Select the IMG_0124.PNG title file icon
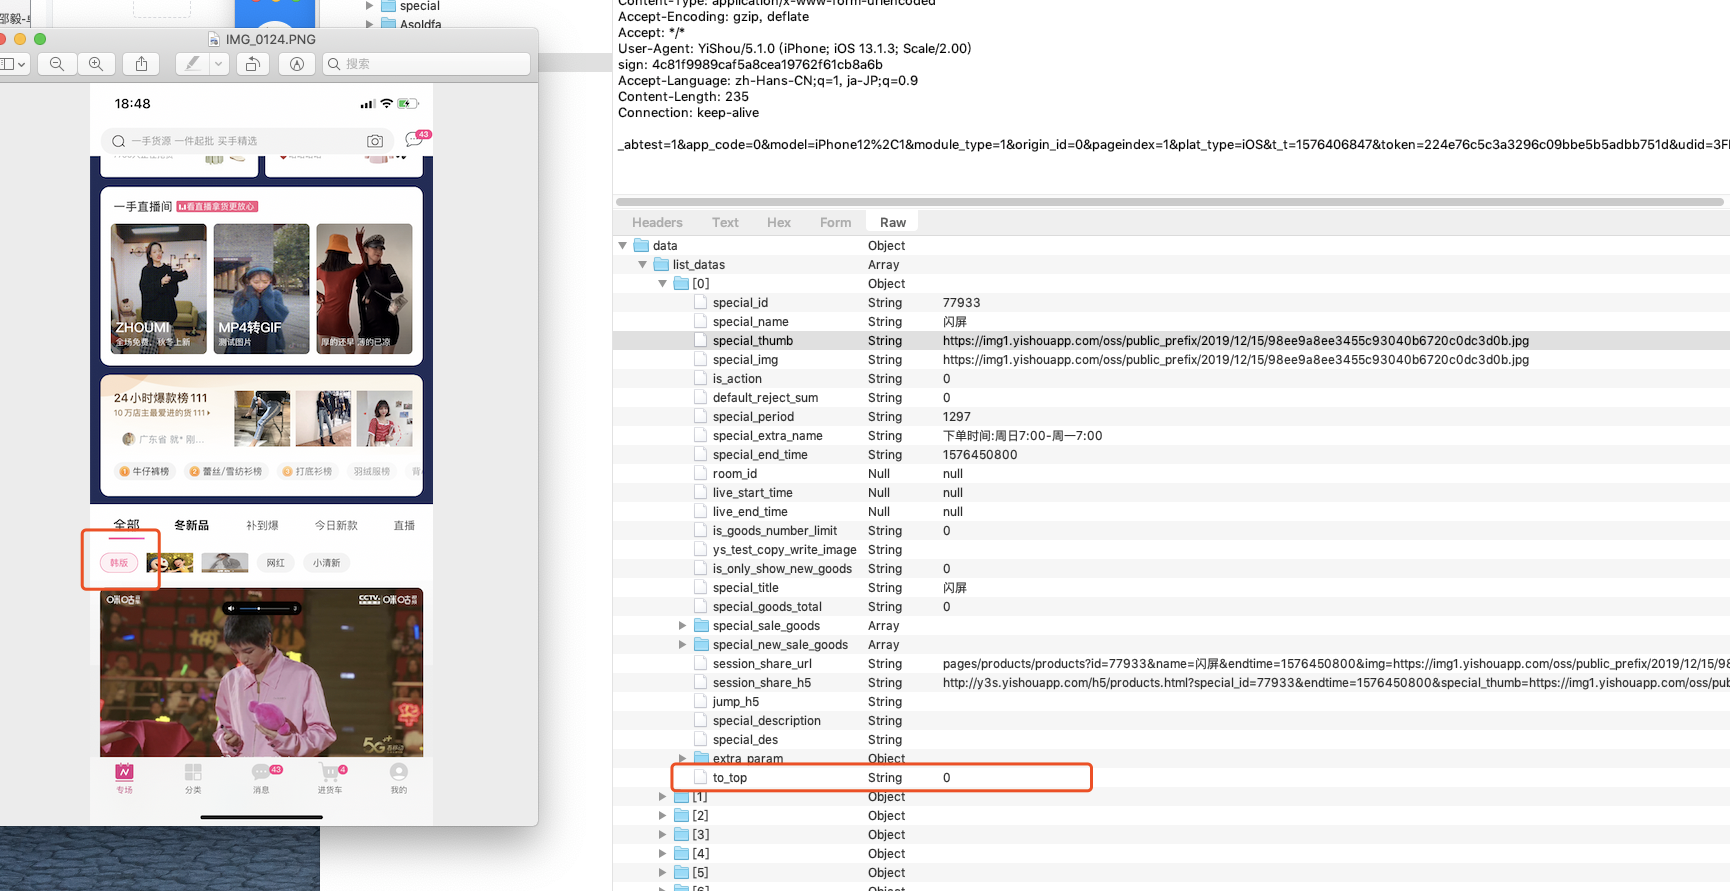 click(214, 39)
